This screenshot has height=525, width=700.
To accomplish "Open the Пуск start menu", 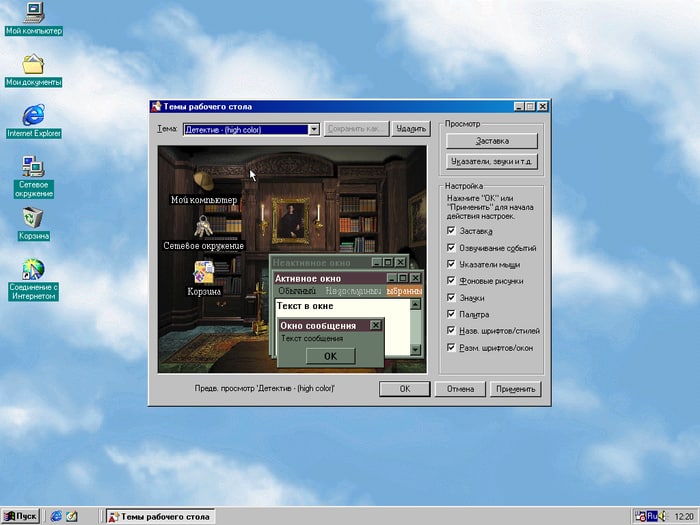I will point(21,517).
